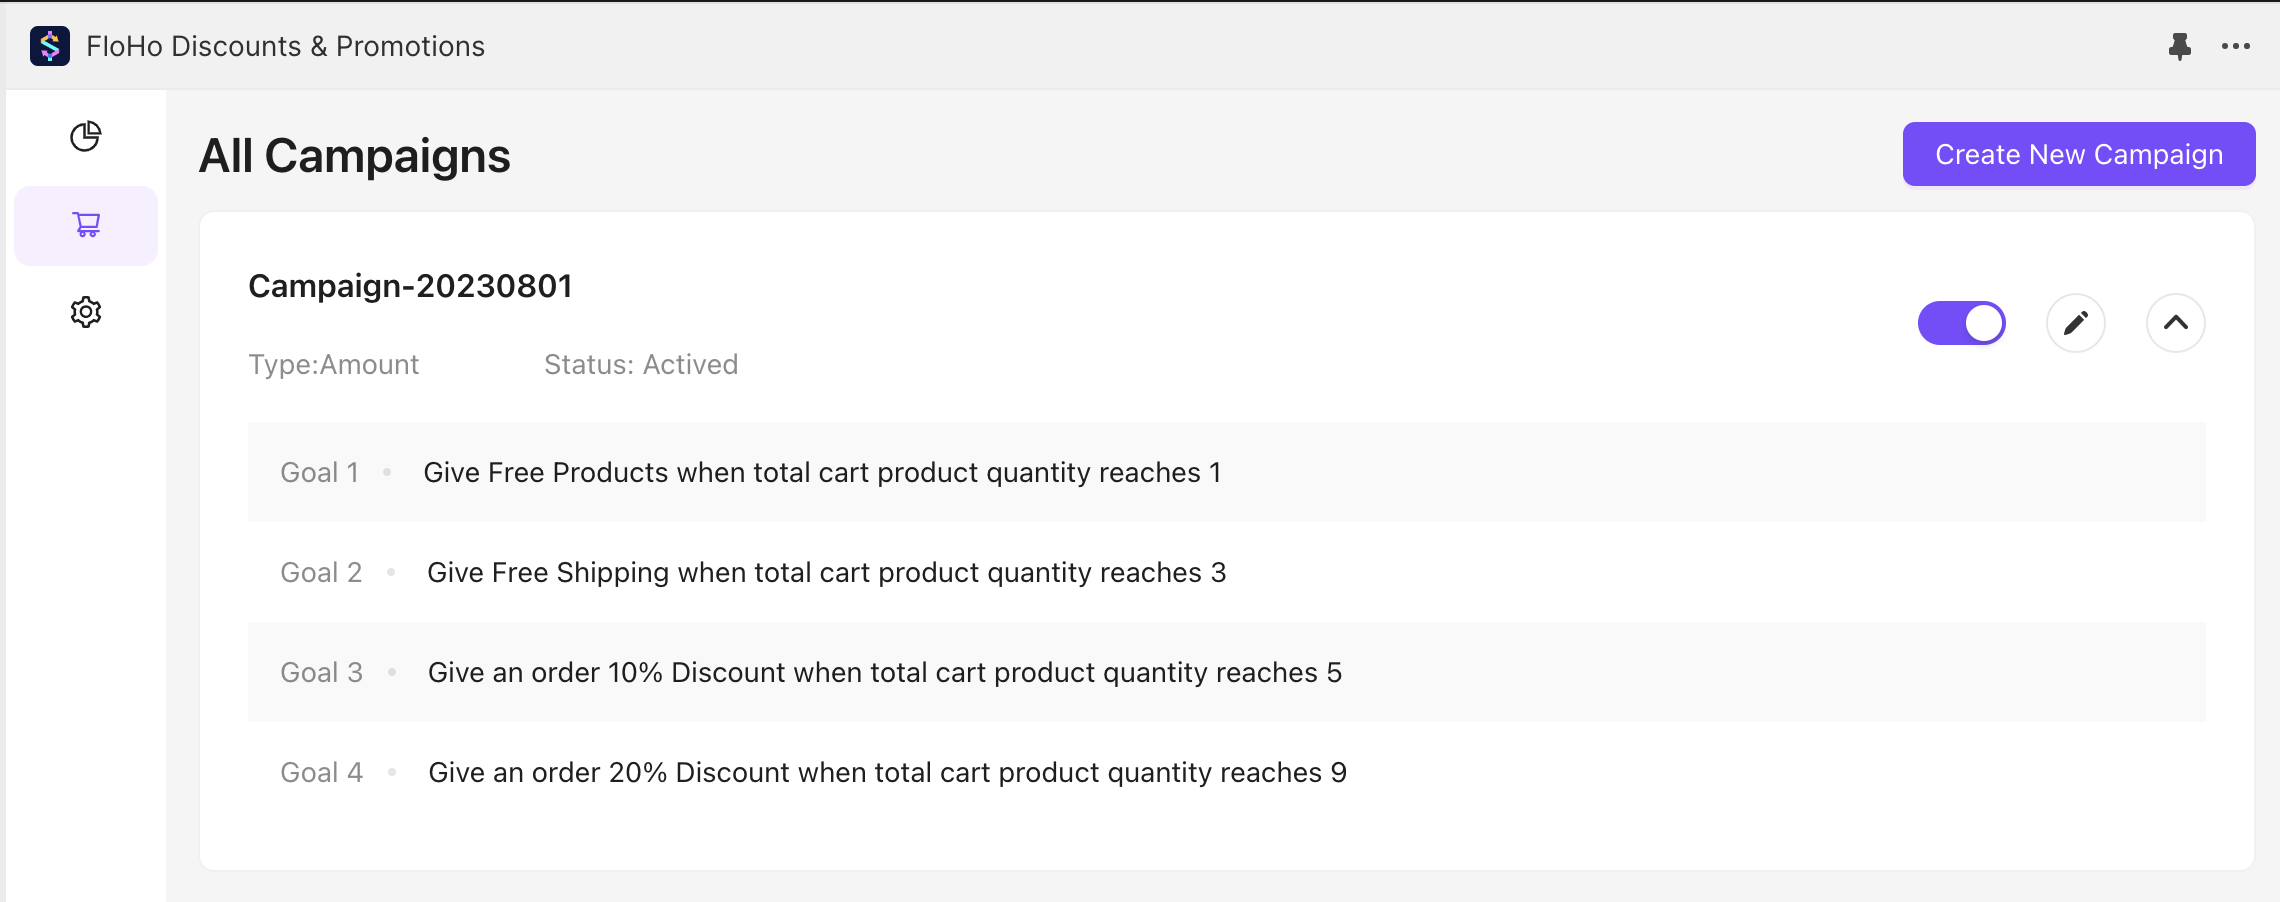Pin the FloHo app with the pin icon
The width and height of the screenshot is (2280, 902).
click(x=2180, y=46)
